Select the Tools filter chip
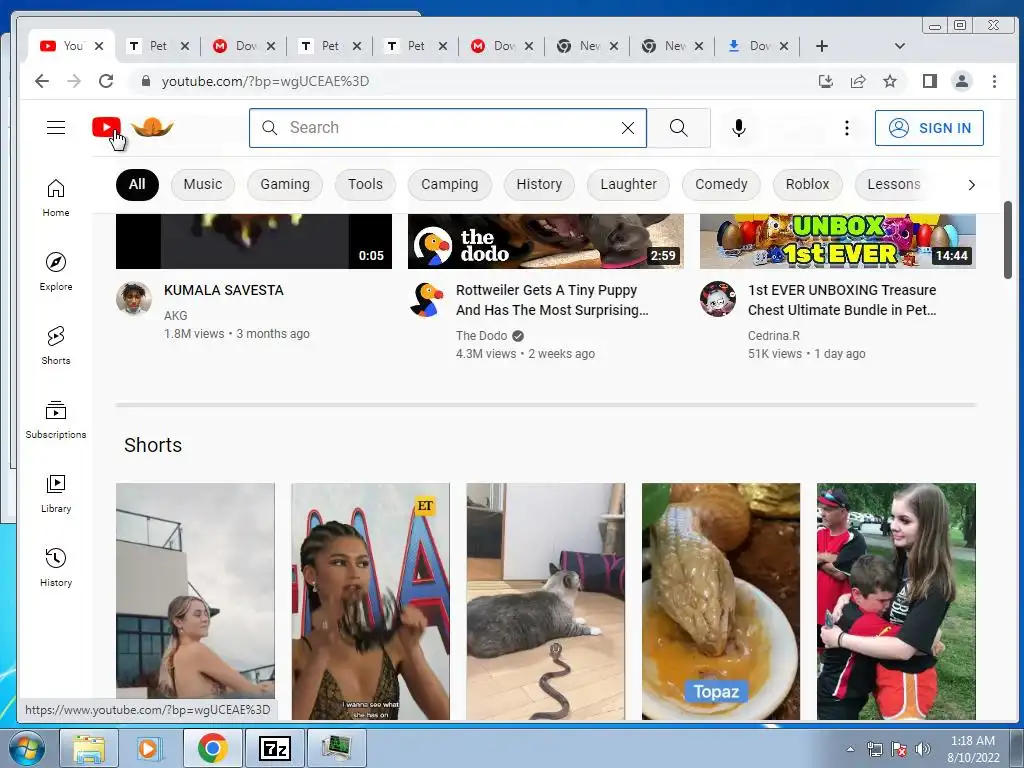1024x768 pixels. tap(365, 184)
